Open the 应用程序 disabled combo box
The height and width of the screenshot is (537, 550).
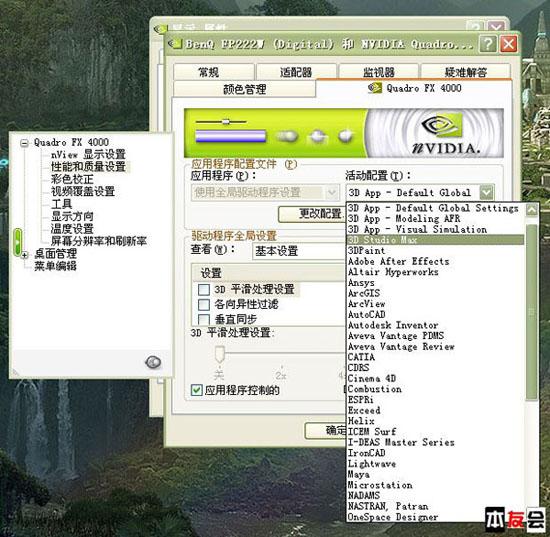[x=265, y=192]
